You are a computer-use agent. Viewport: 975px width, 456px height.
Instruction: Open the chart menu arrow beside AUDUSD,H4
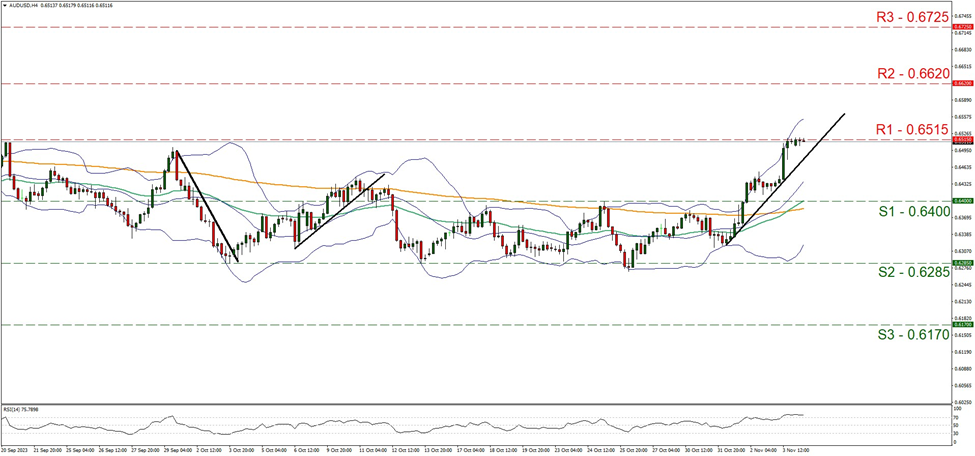click(x=3, y=4)
